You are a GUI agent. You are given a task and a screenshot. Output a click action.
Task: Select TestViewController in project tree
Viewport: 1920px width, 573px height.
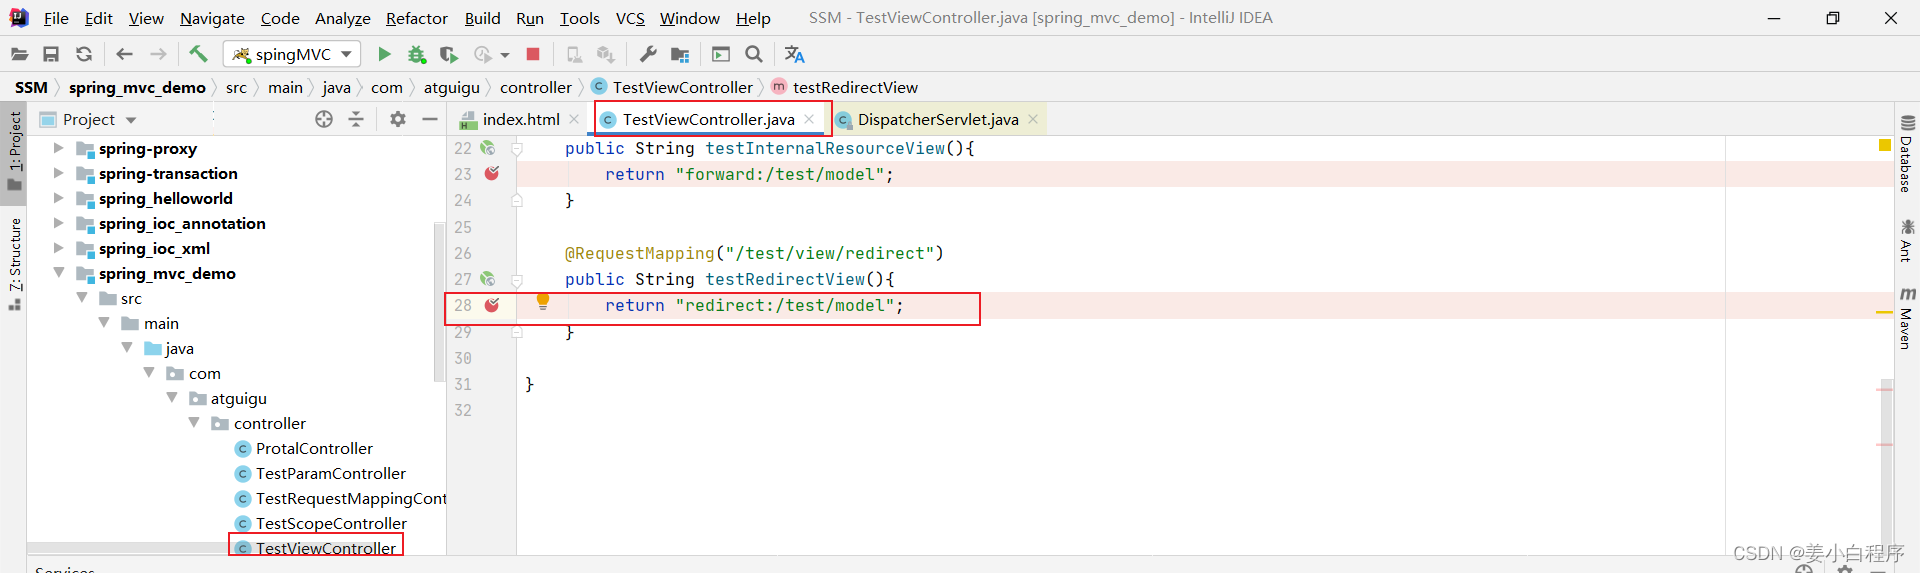(325, 548)
